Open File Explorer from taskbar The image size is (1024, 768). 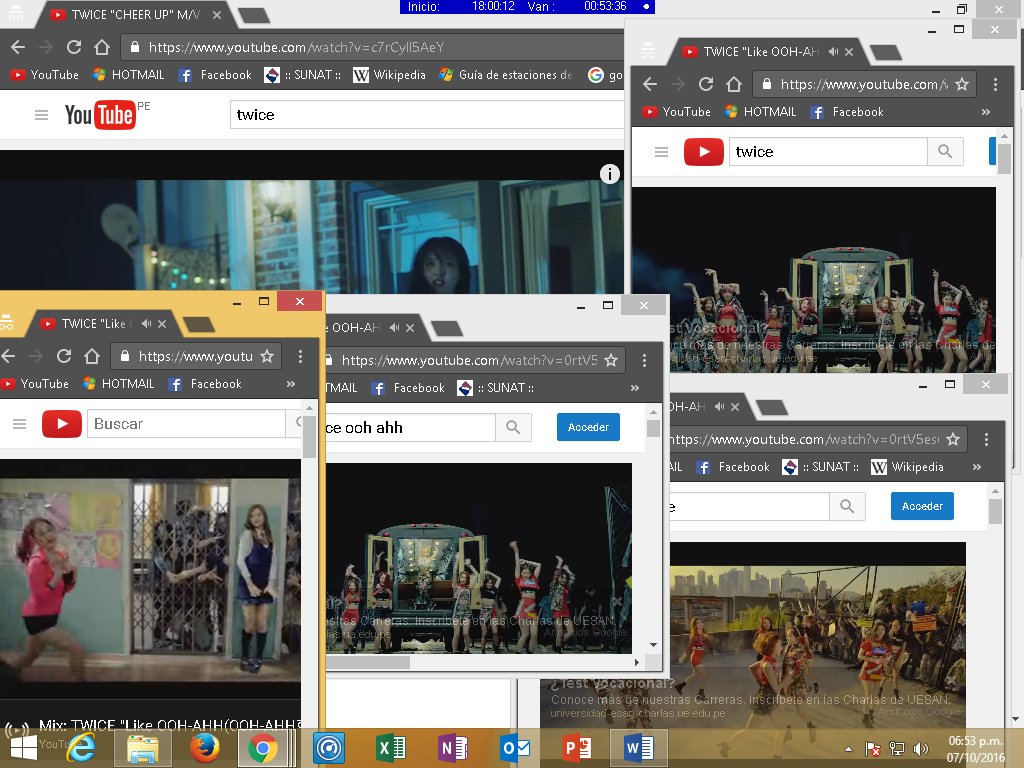(142, 748)
